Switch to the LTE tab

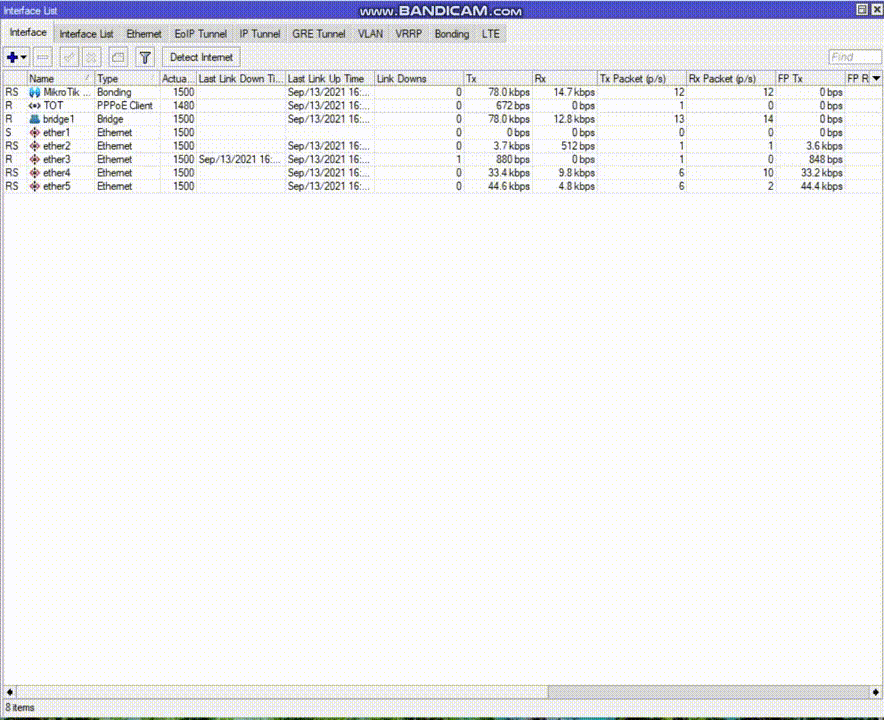tap(490, 34)
